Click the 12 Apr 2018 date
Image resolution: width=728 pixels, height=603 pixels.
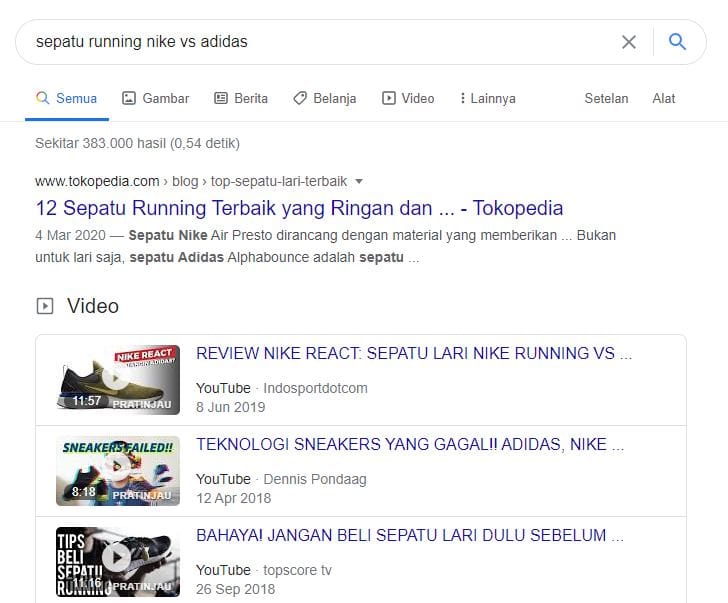click(234, 498)
